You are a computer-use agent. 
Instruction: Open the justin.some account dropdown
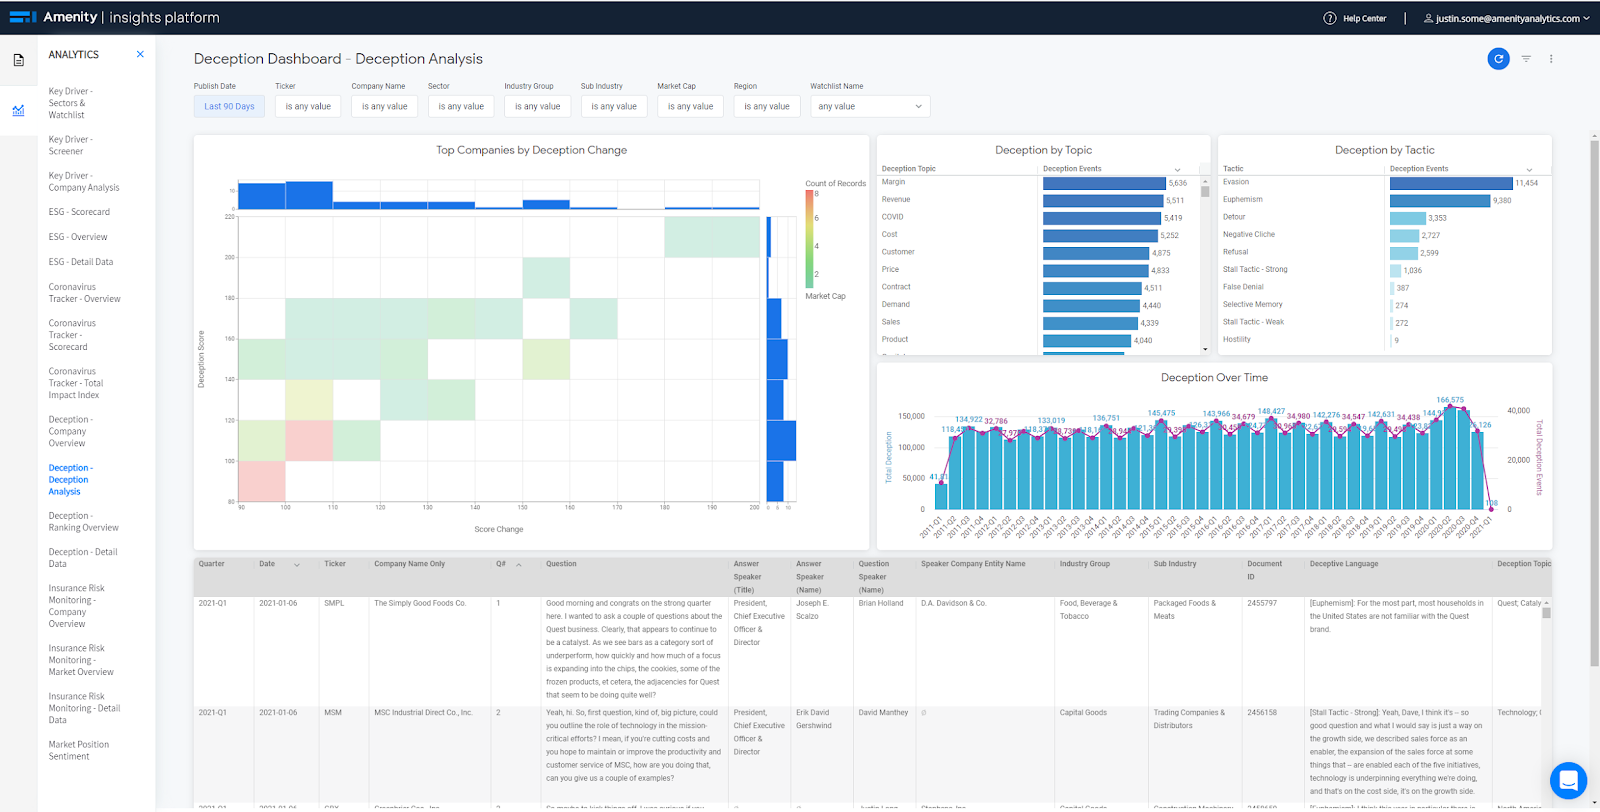tap(1506, 18)
